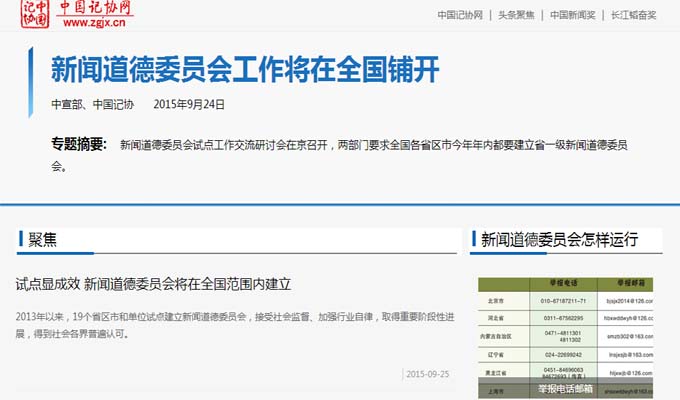Click the 专题摘要 label
The image size is (680, 400).
(x=78, y=145)
